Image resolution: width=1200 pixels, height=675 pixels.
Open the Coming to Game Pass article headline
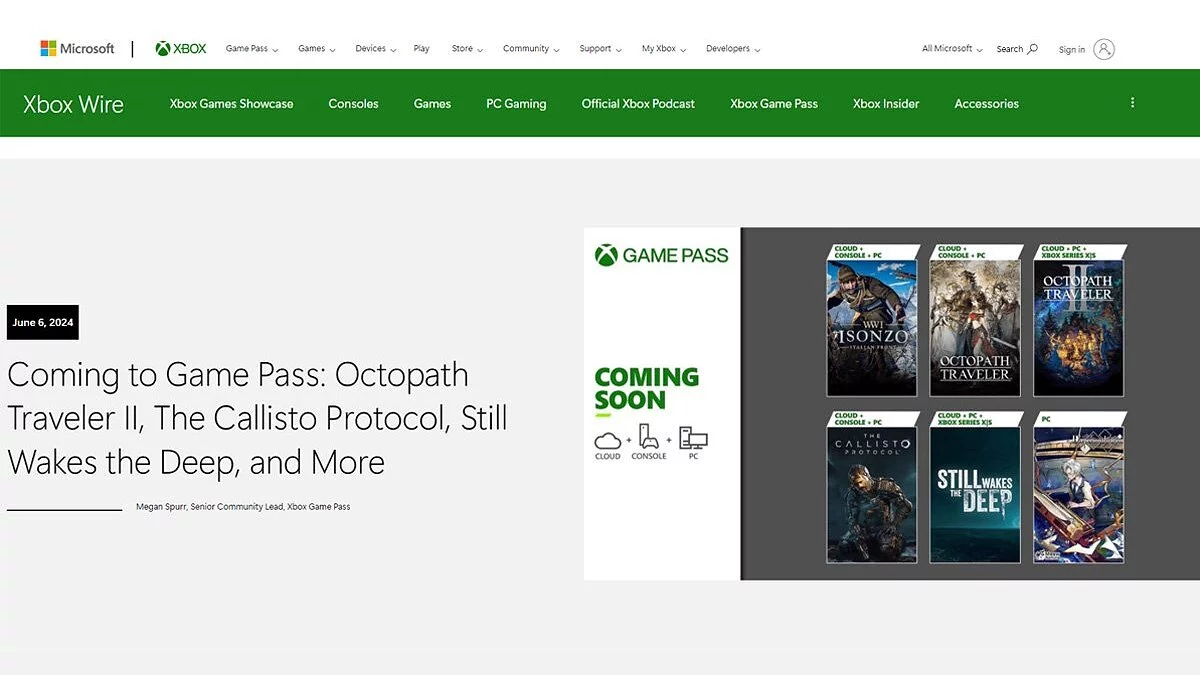(257, 418)
